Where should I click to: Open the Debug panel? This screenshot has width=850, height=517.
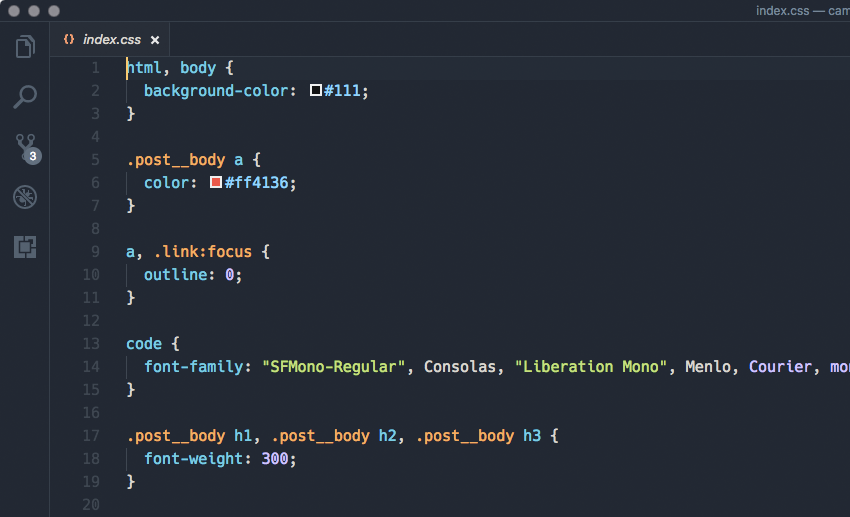point(25,197)
